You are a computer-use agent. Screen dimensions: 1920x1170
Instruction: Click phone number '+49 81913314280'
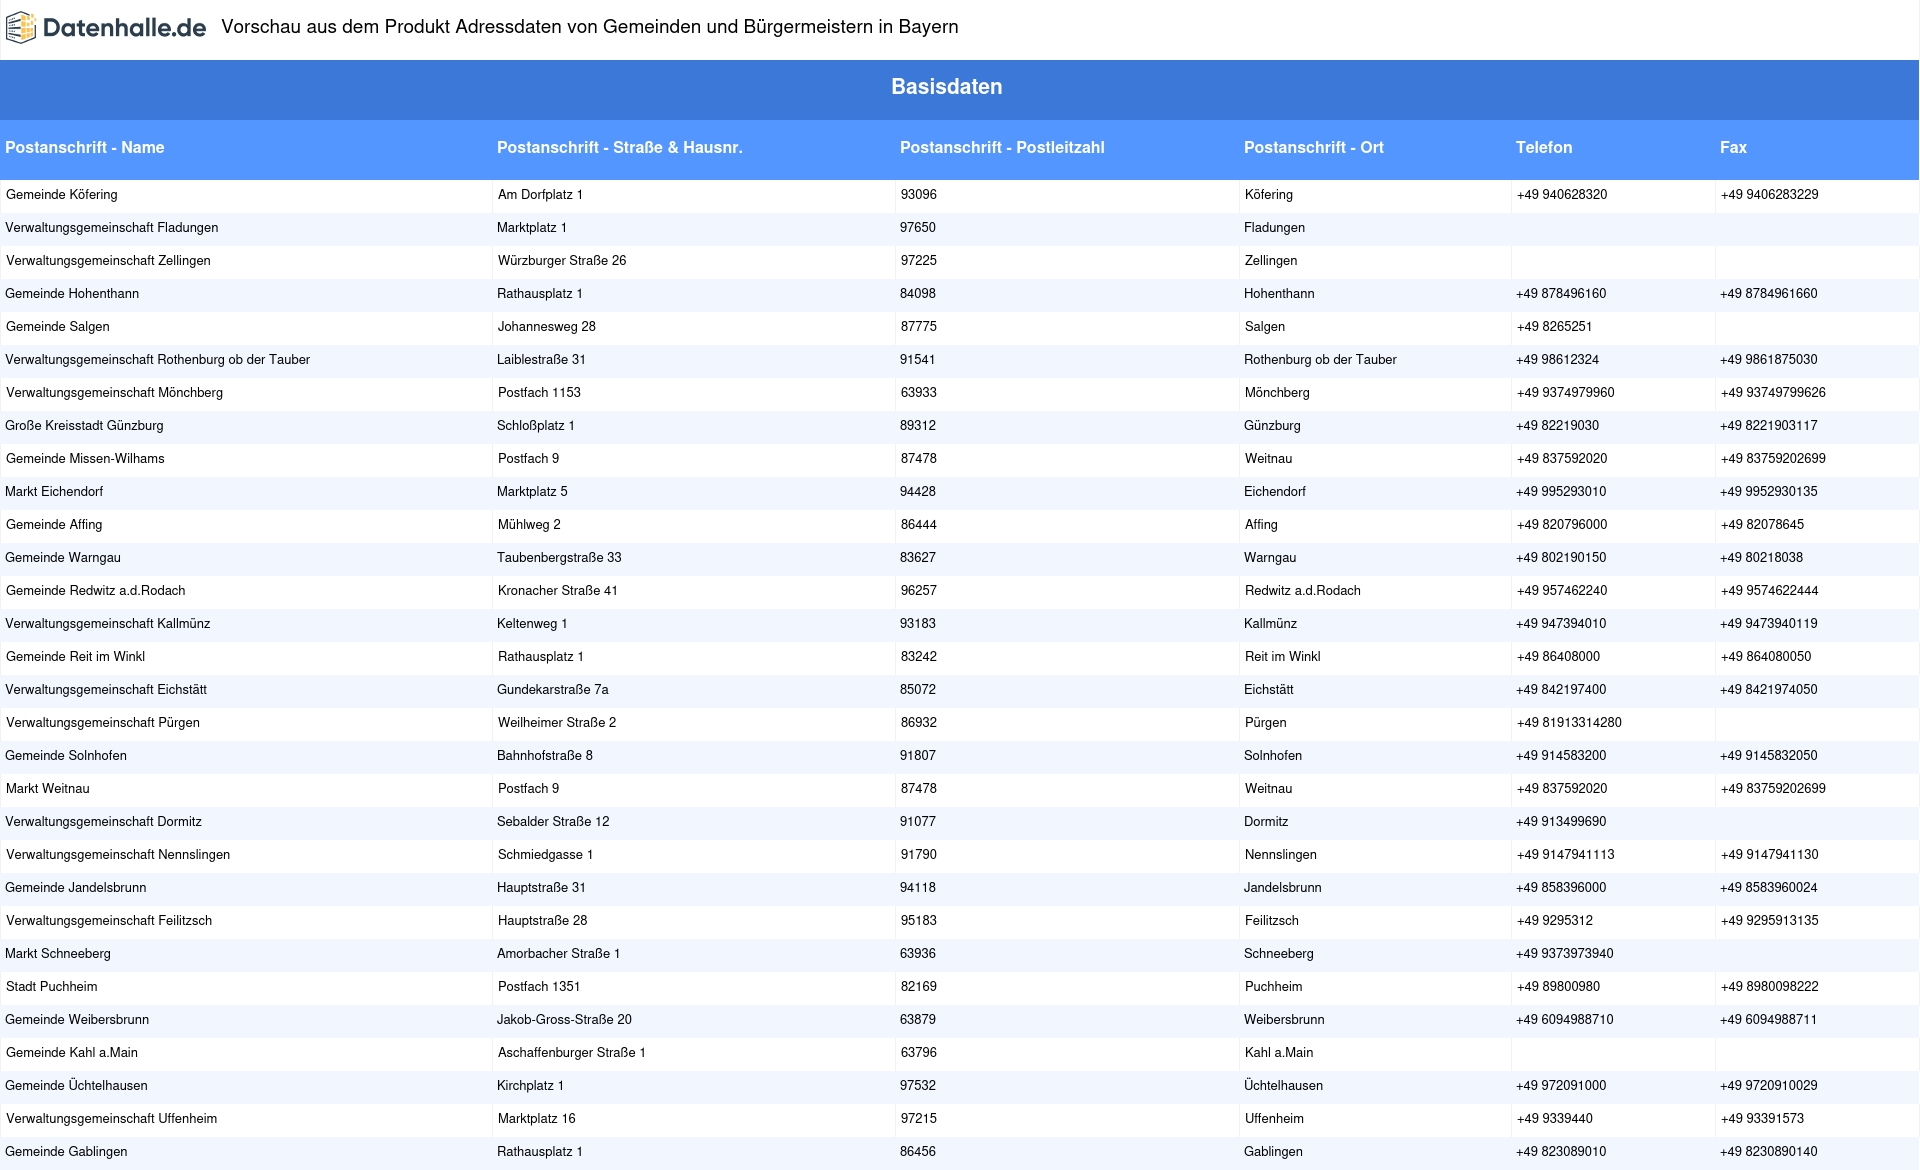[1569, 723]
